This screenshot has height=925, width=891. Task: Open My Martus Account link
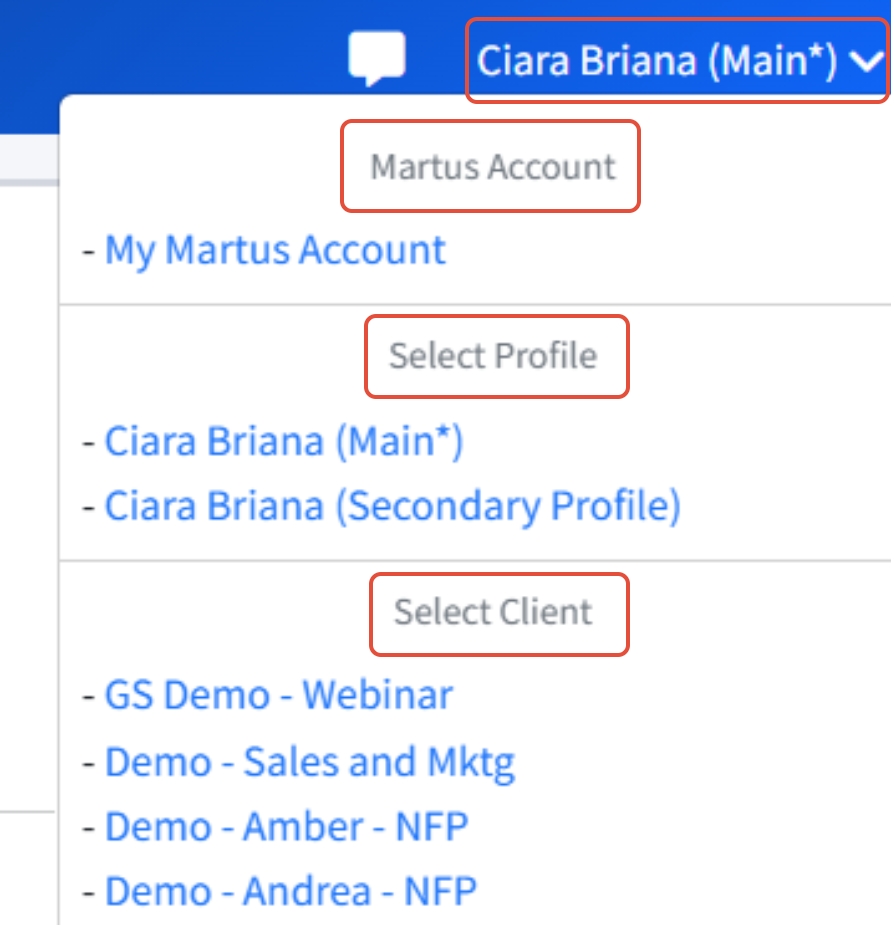coord(275,250)
